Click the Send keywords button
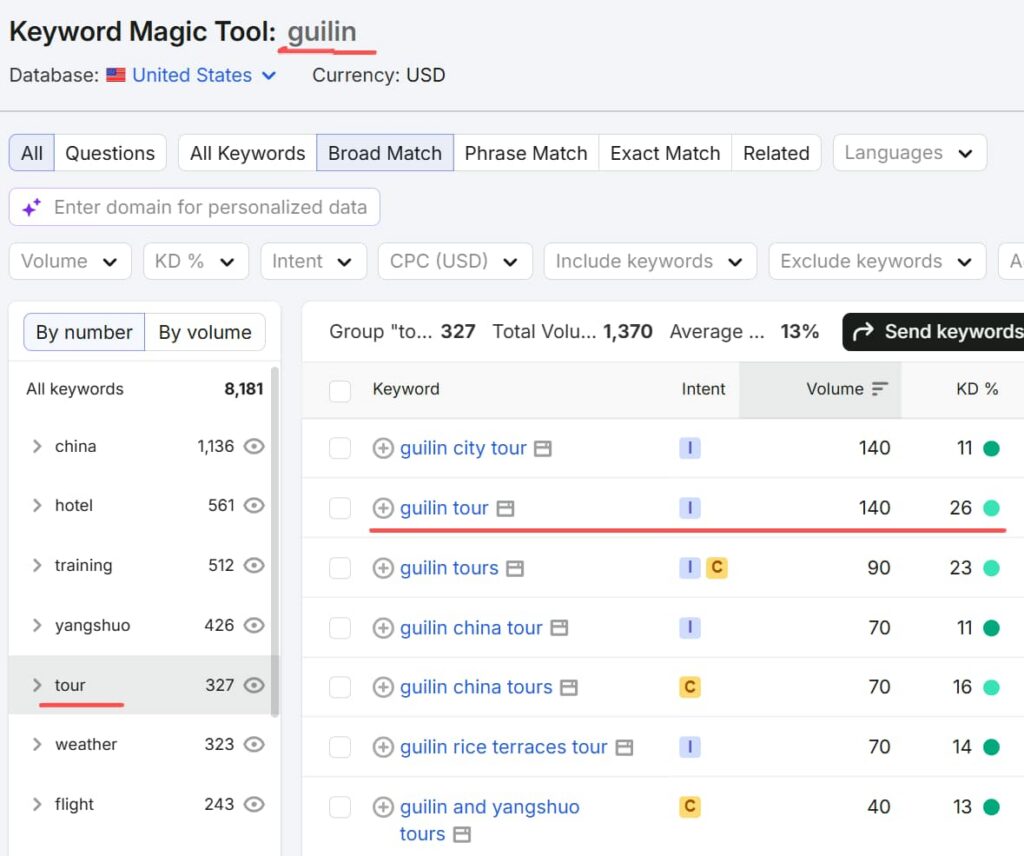The height and width of the screenshot is (856, 1024). coord(934,332)
